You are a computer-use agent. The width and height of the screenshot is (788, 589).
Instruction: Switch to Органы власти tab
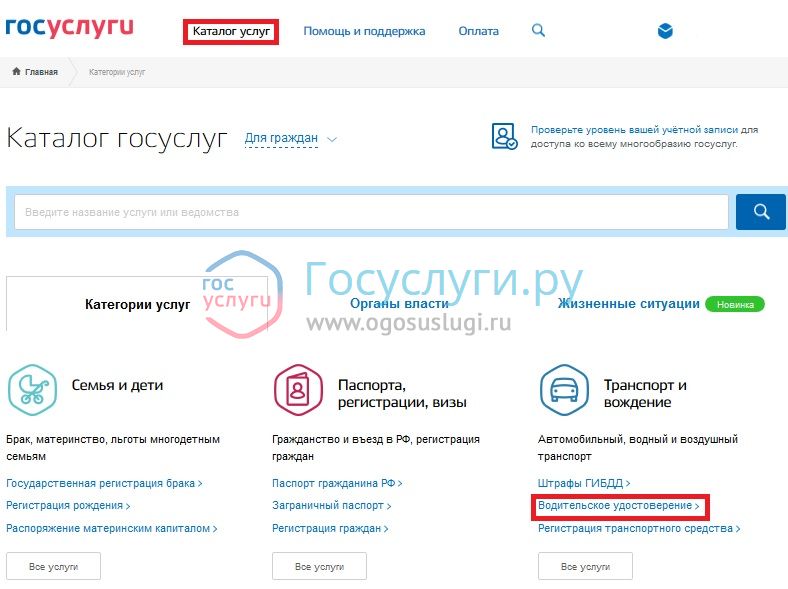(x=400, y=304)
